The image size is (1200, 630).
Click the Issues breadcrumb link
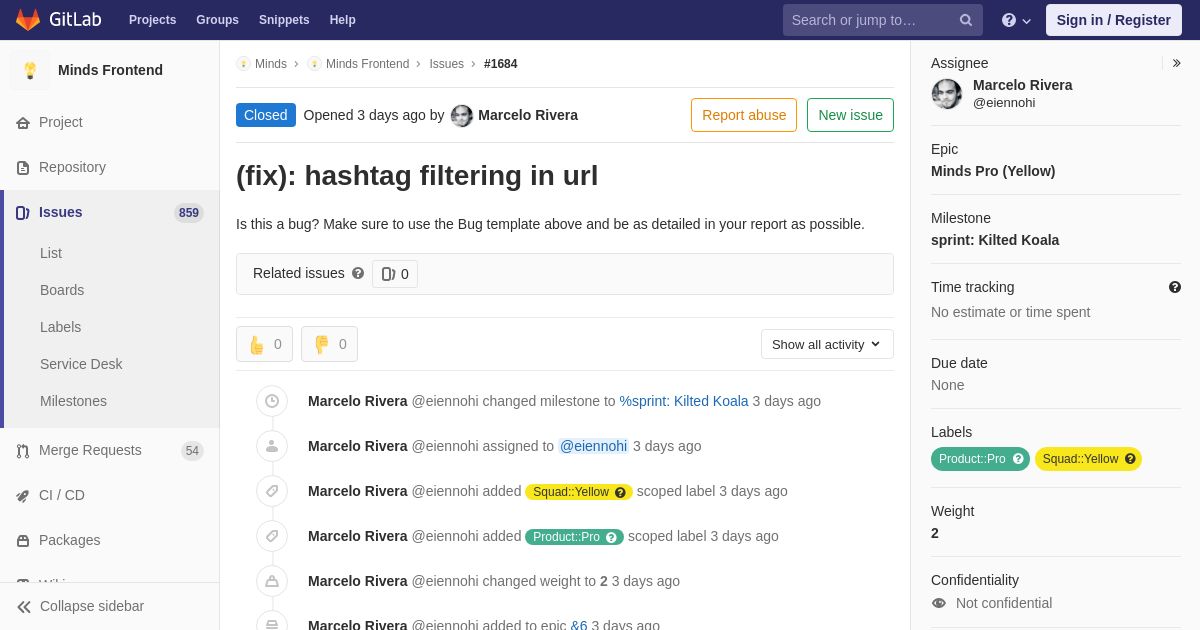point(446,64)
